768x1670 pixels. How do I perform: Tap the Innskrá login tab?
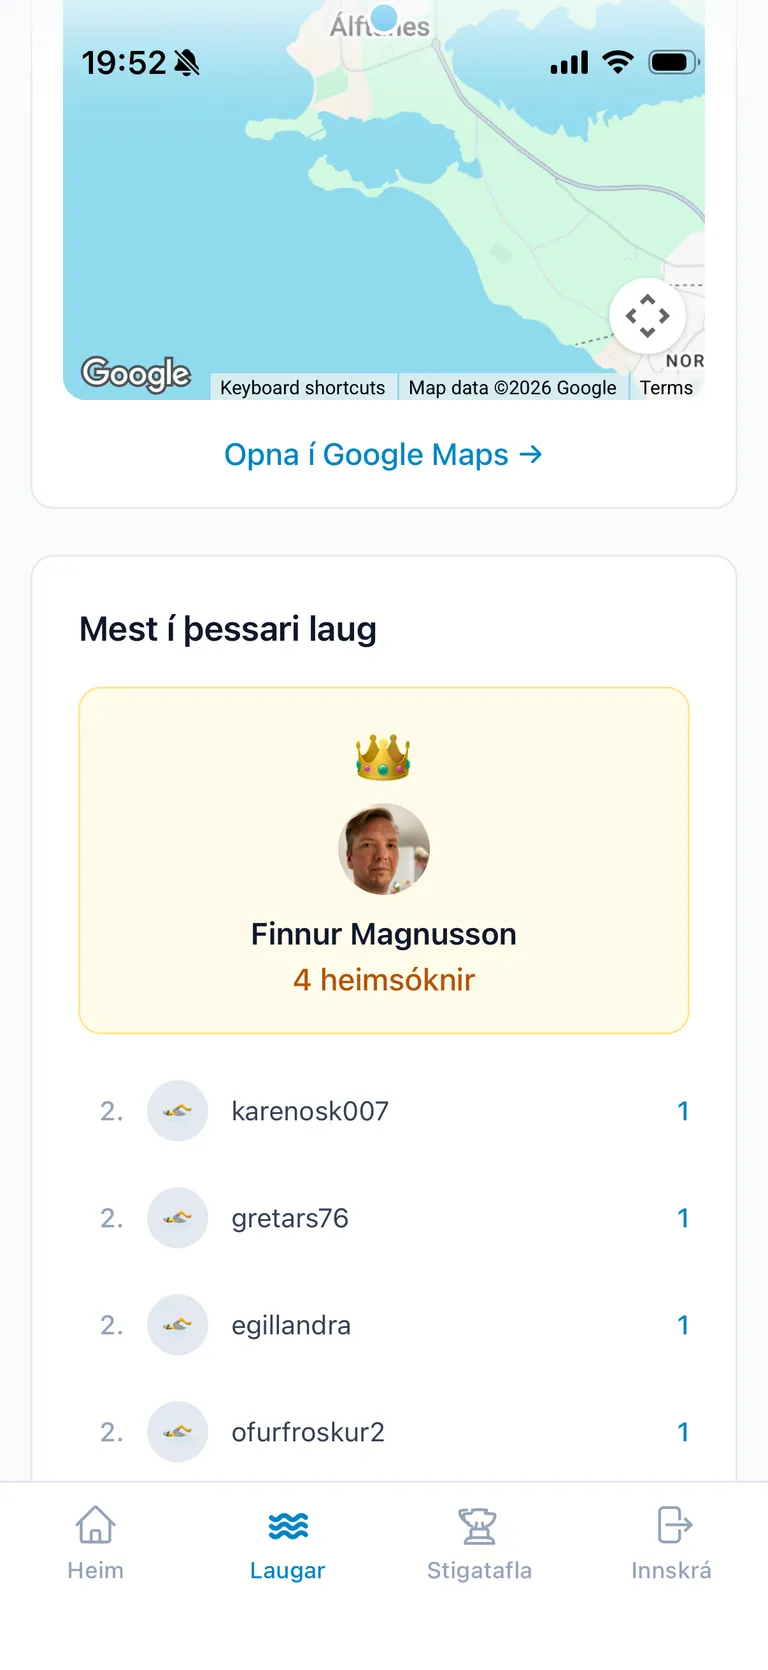click(x=671, y=1542)
